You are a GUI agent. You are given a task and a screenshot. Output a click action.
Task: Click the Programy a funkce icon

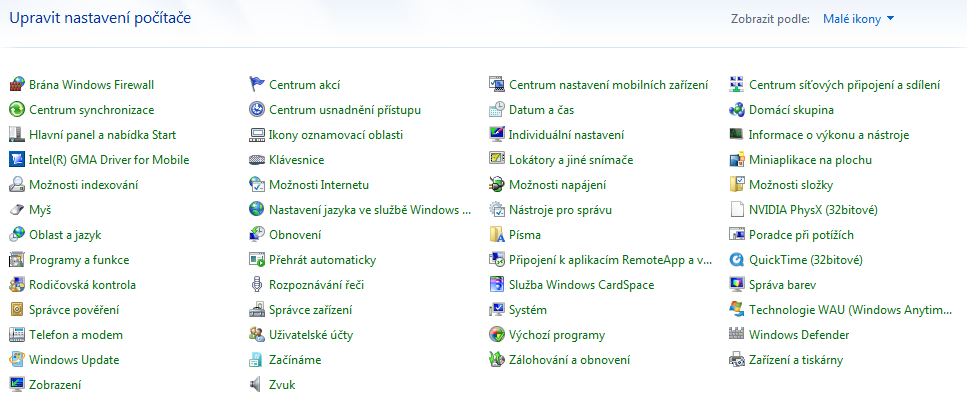click(x=17, y=260)
